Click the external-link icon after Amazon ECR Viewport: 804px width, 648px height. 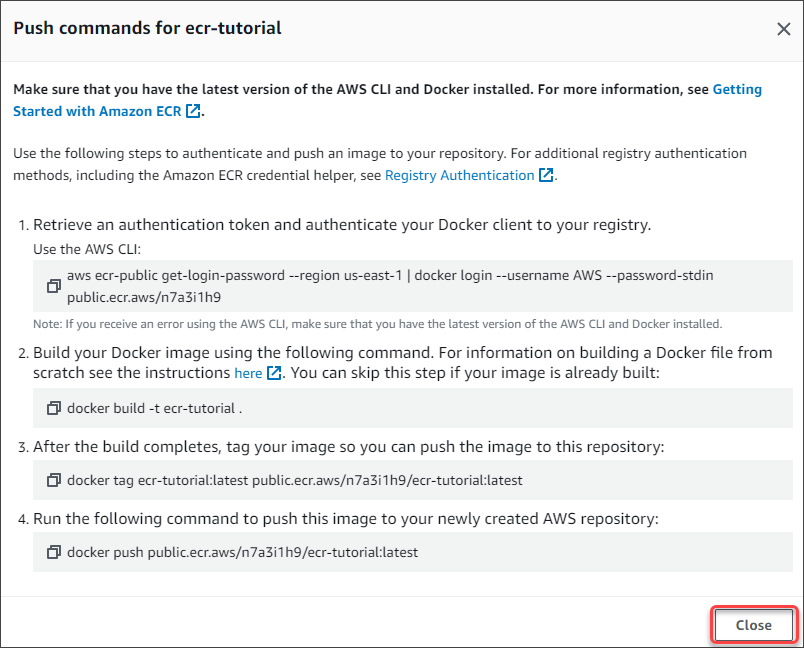(x=193, y=111)
